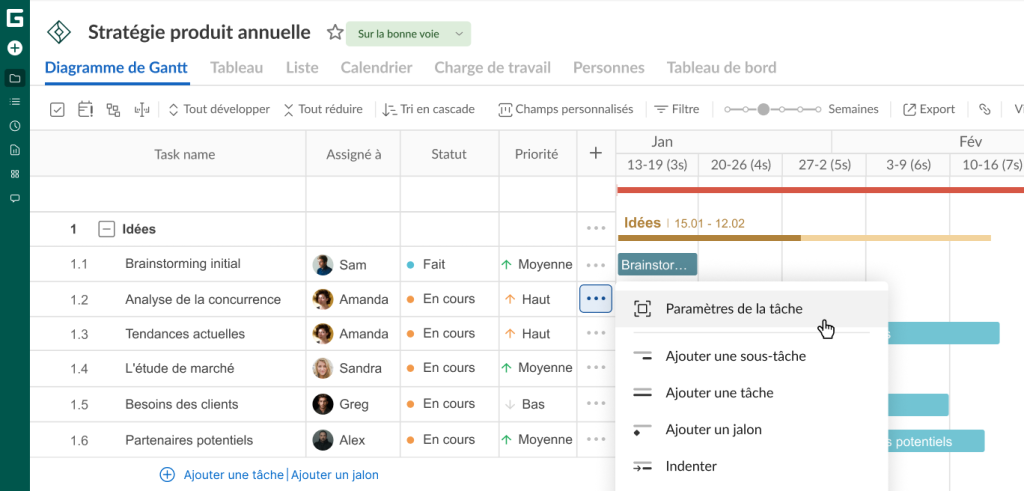This screenshot has width=1024, height=491.
Task: Open the three-dot menu for Besoins des clients
Action: point(596,404)
